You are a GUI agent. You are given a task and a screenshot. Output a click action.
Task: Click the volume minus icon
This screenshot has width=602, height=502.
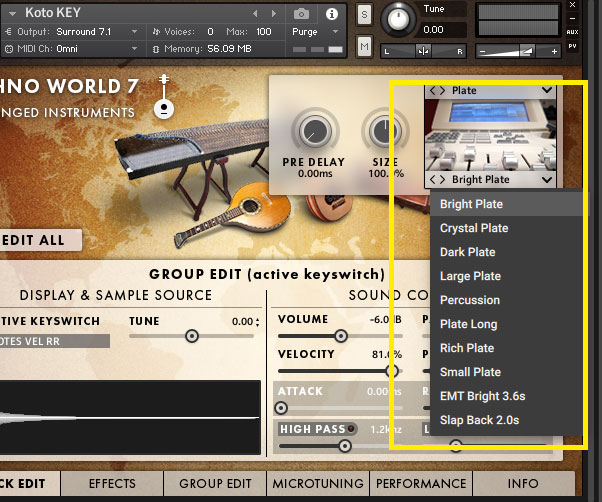pyautogui.click(x=483, y=51)
